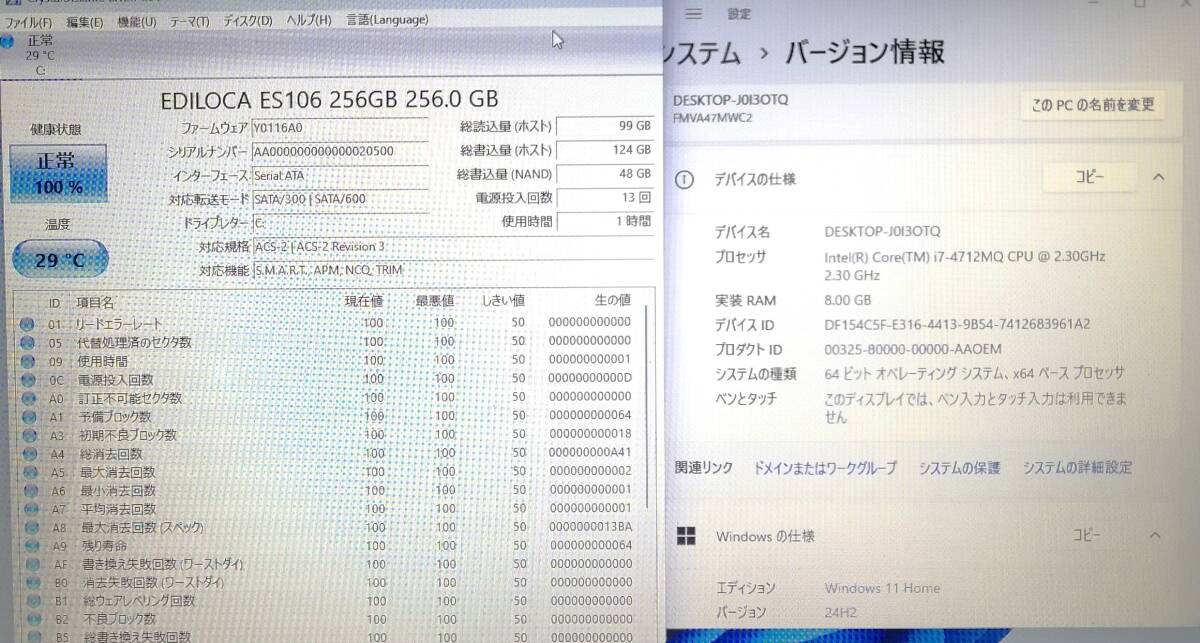Click the Windows logo beside Windows の仕様
Screen dimensions: 1200x643
pos(686,536)
